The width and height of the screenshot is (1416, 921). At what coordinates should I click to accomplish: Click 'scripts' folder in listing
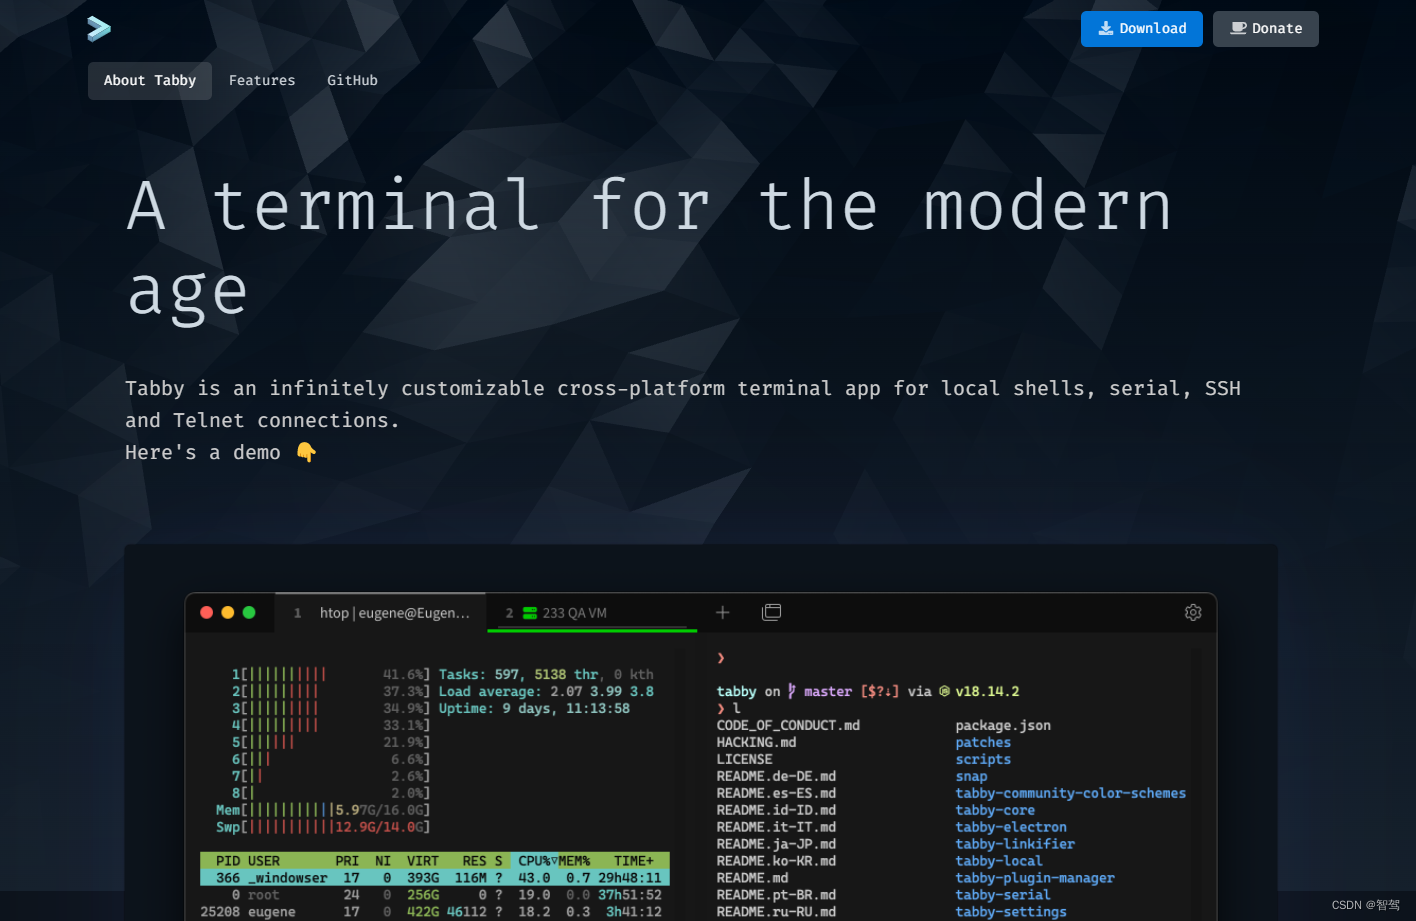983,759
